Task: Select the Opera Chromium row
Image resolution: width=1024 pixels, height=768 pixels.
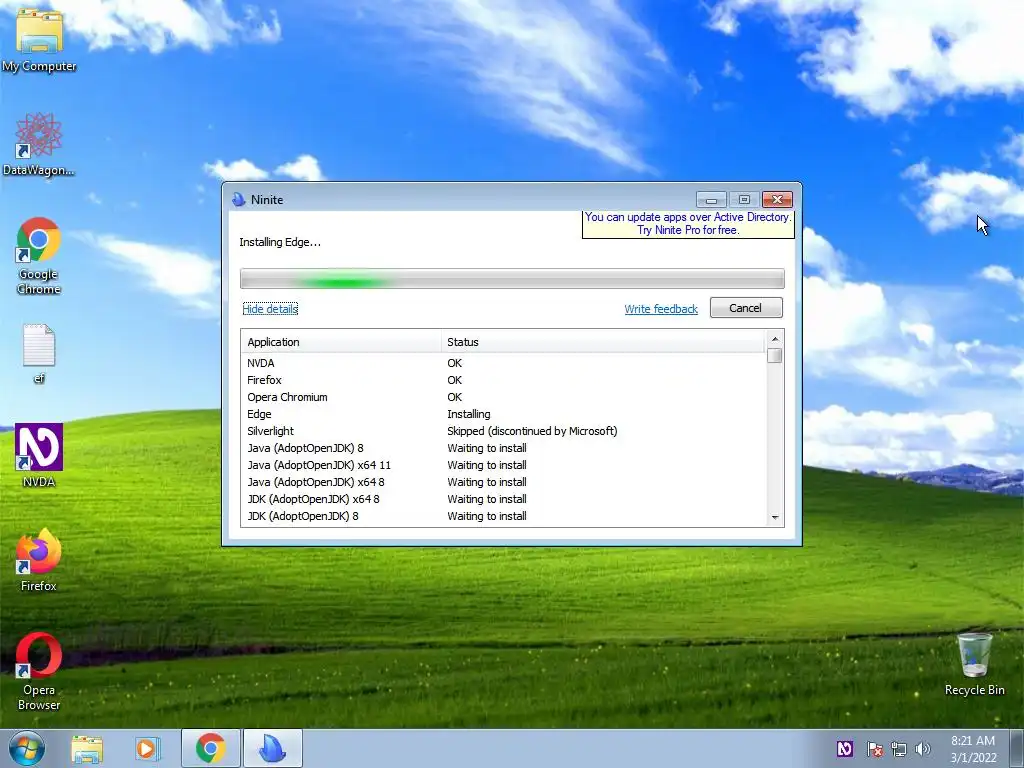Action: (503, 397)
